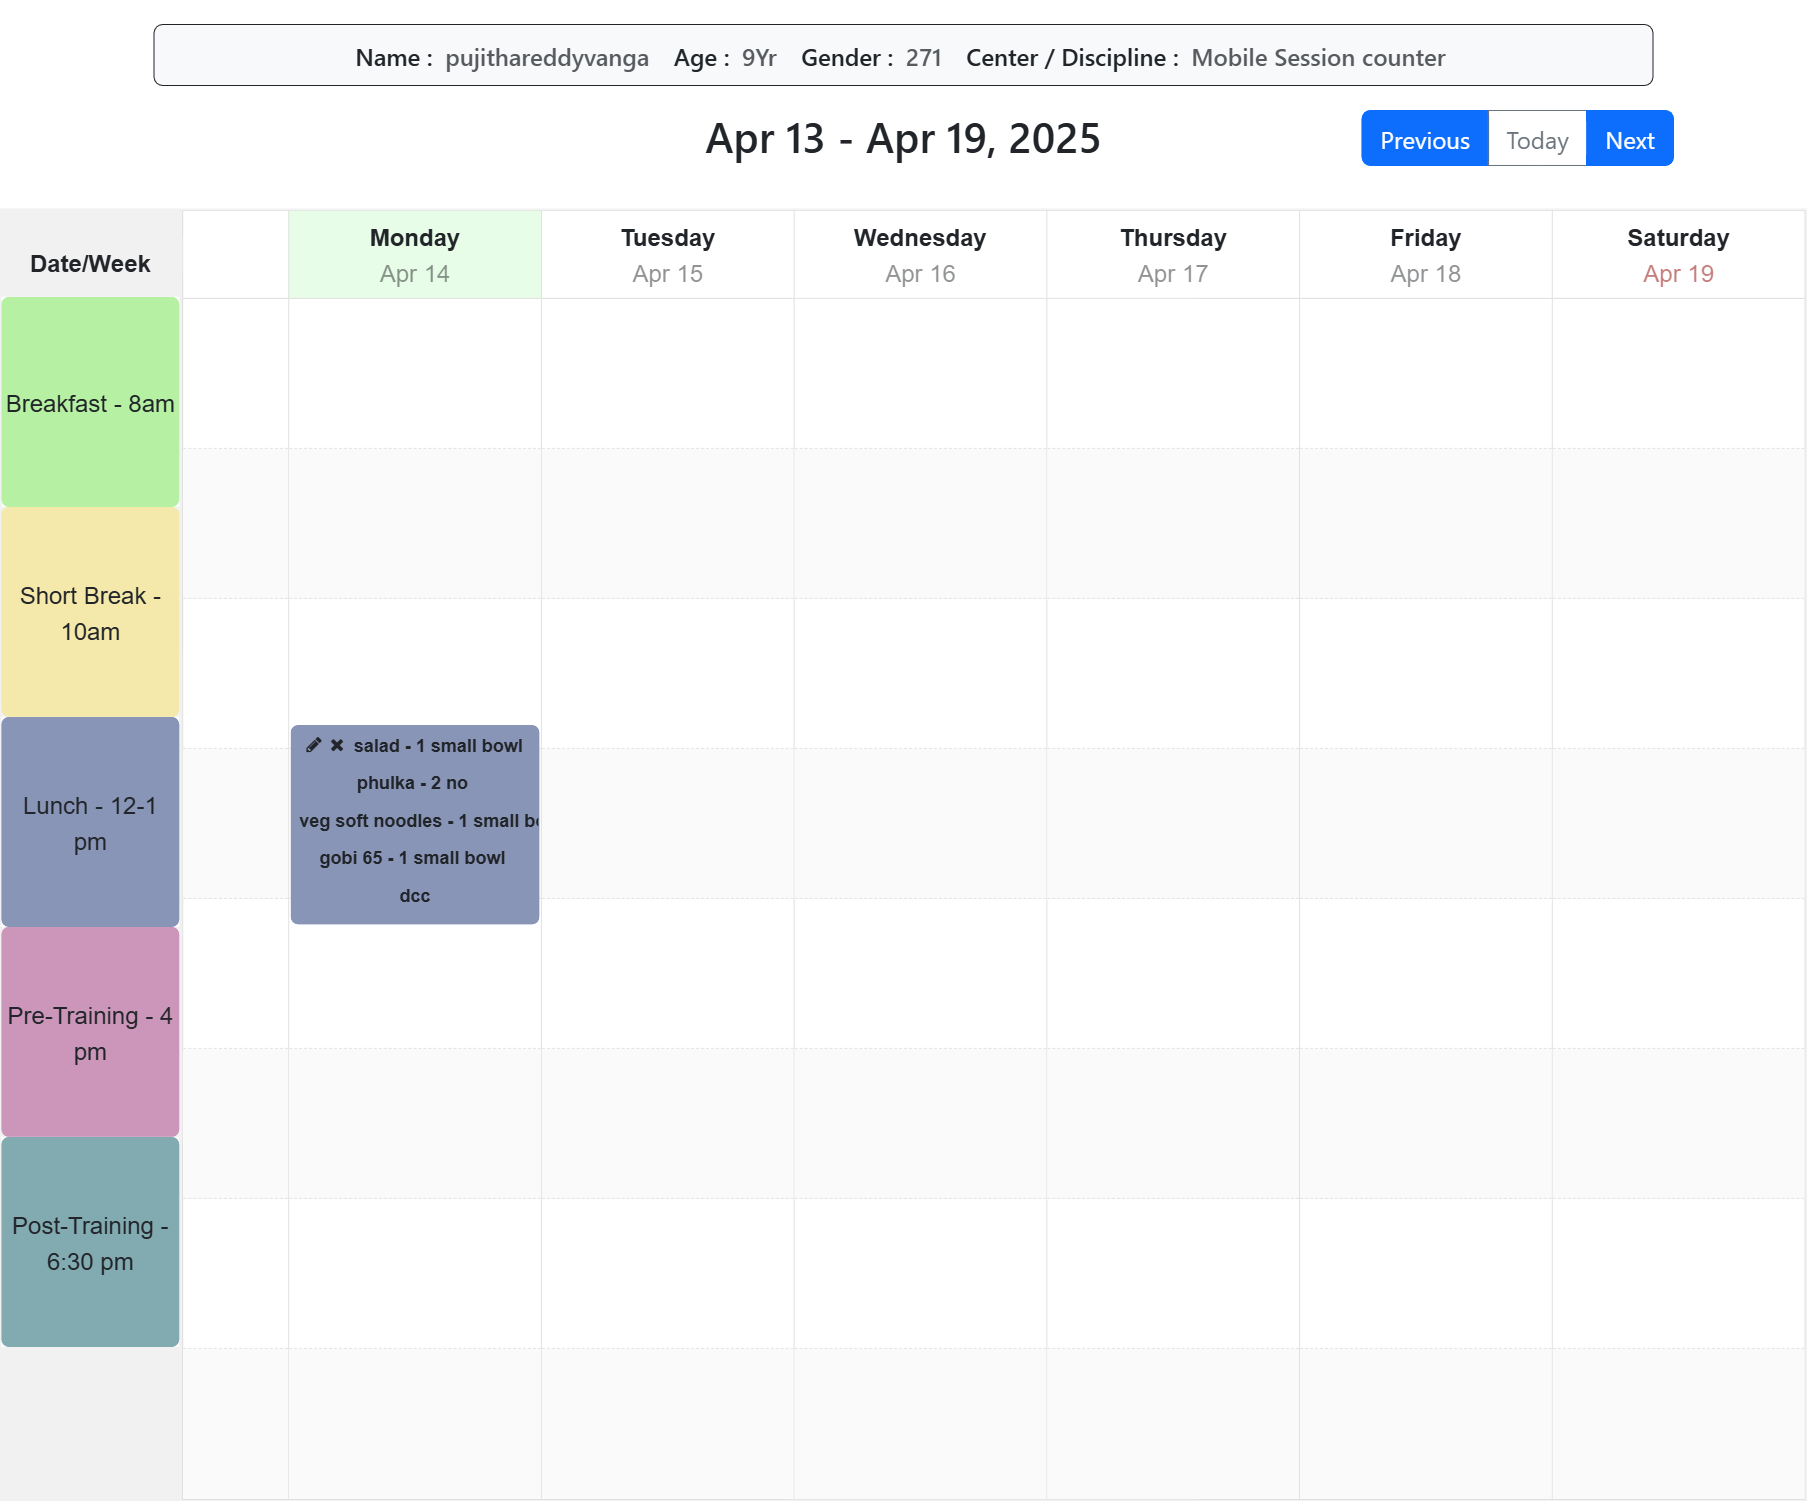This screenshot has height=1501, width=1807.
Task: Click the patient name pujithareddyvanga
Action: click(547, 58)
